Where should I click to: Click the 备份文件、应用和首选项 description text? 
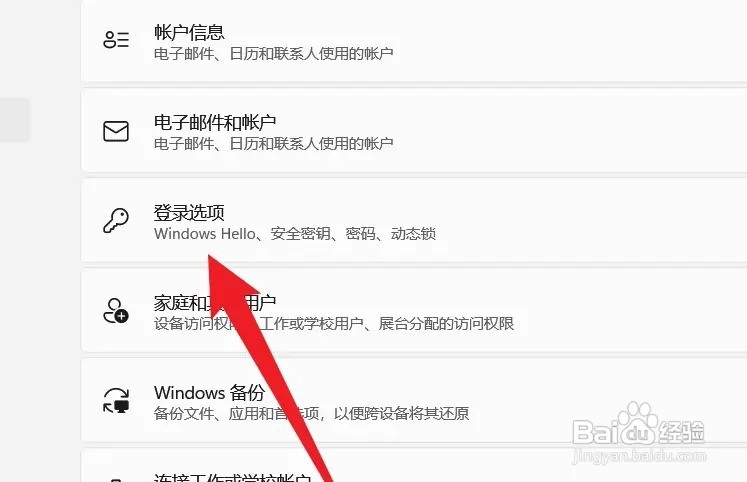[312, 413]
